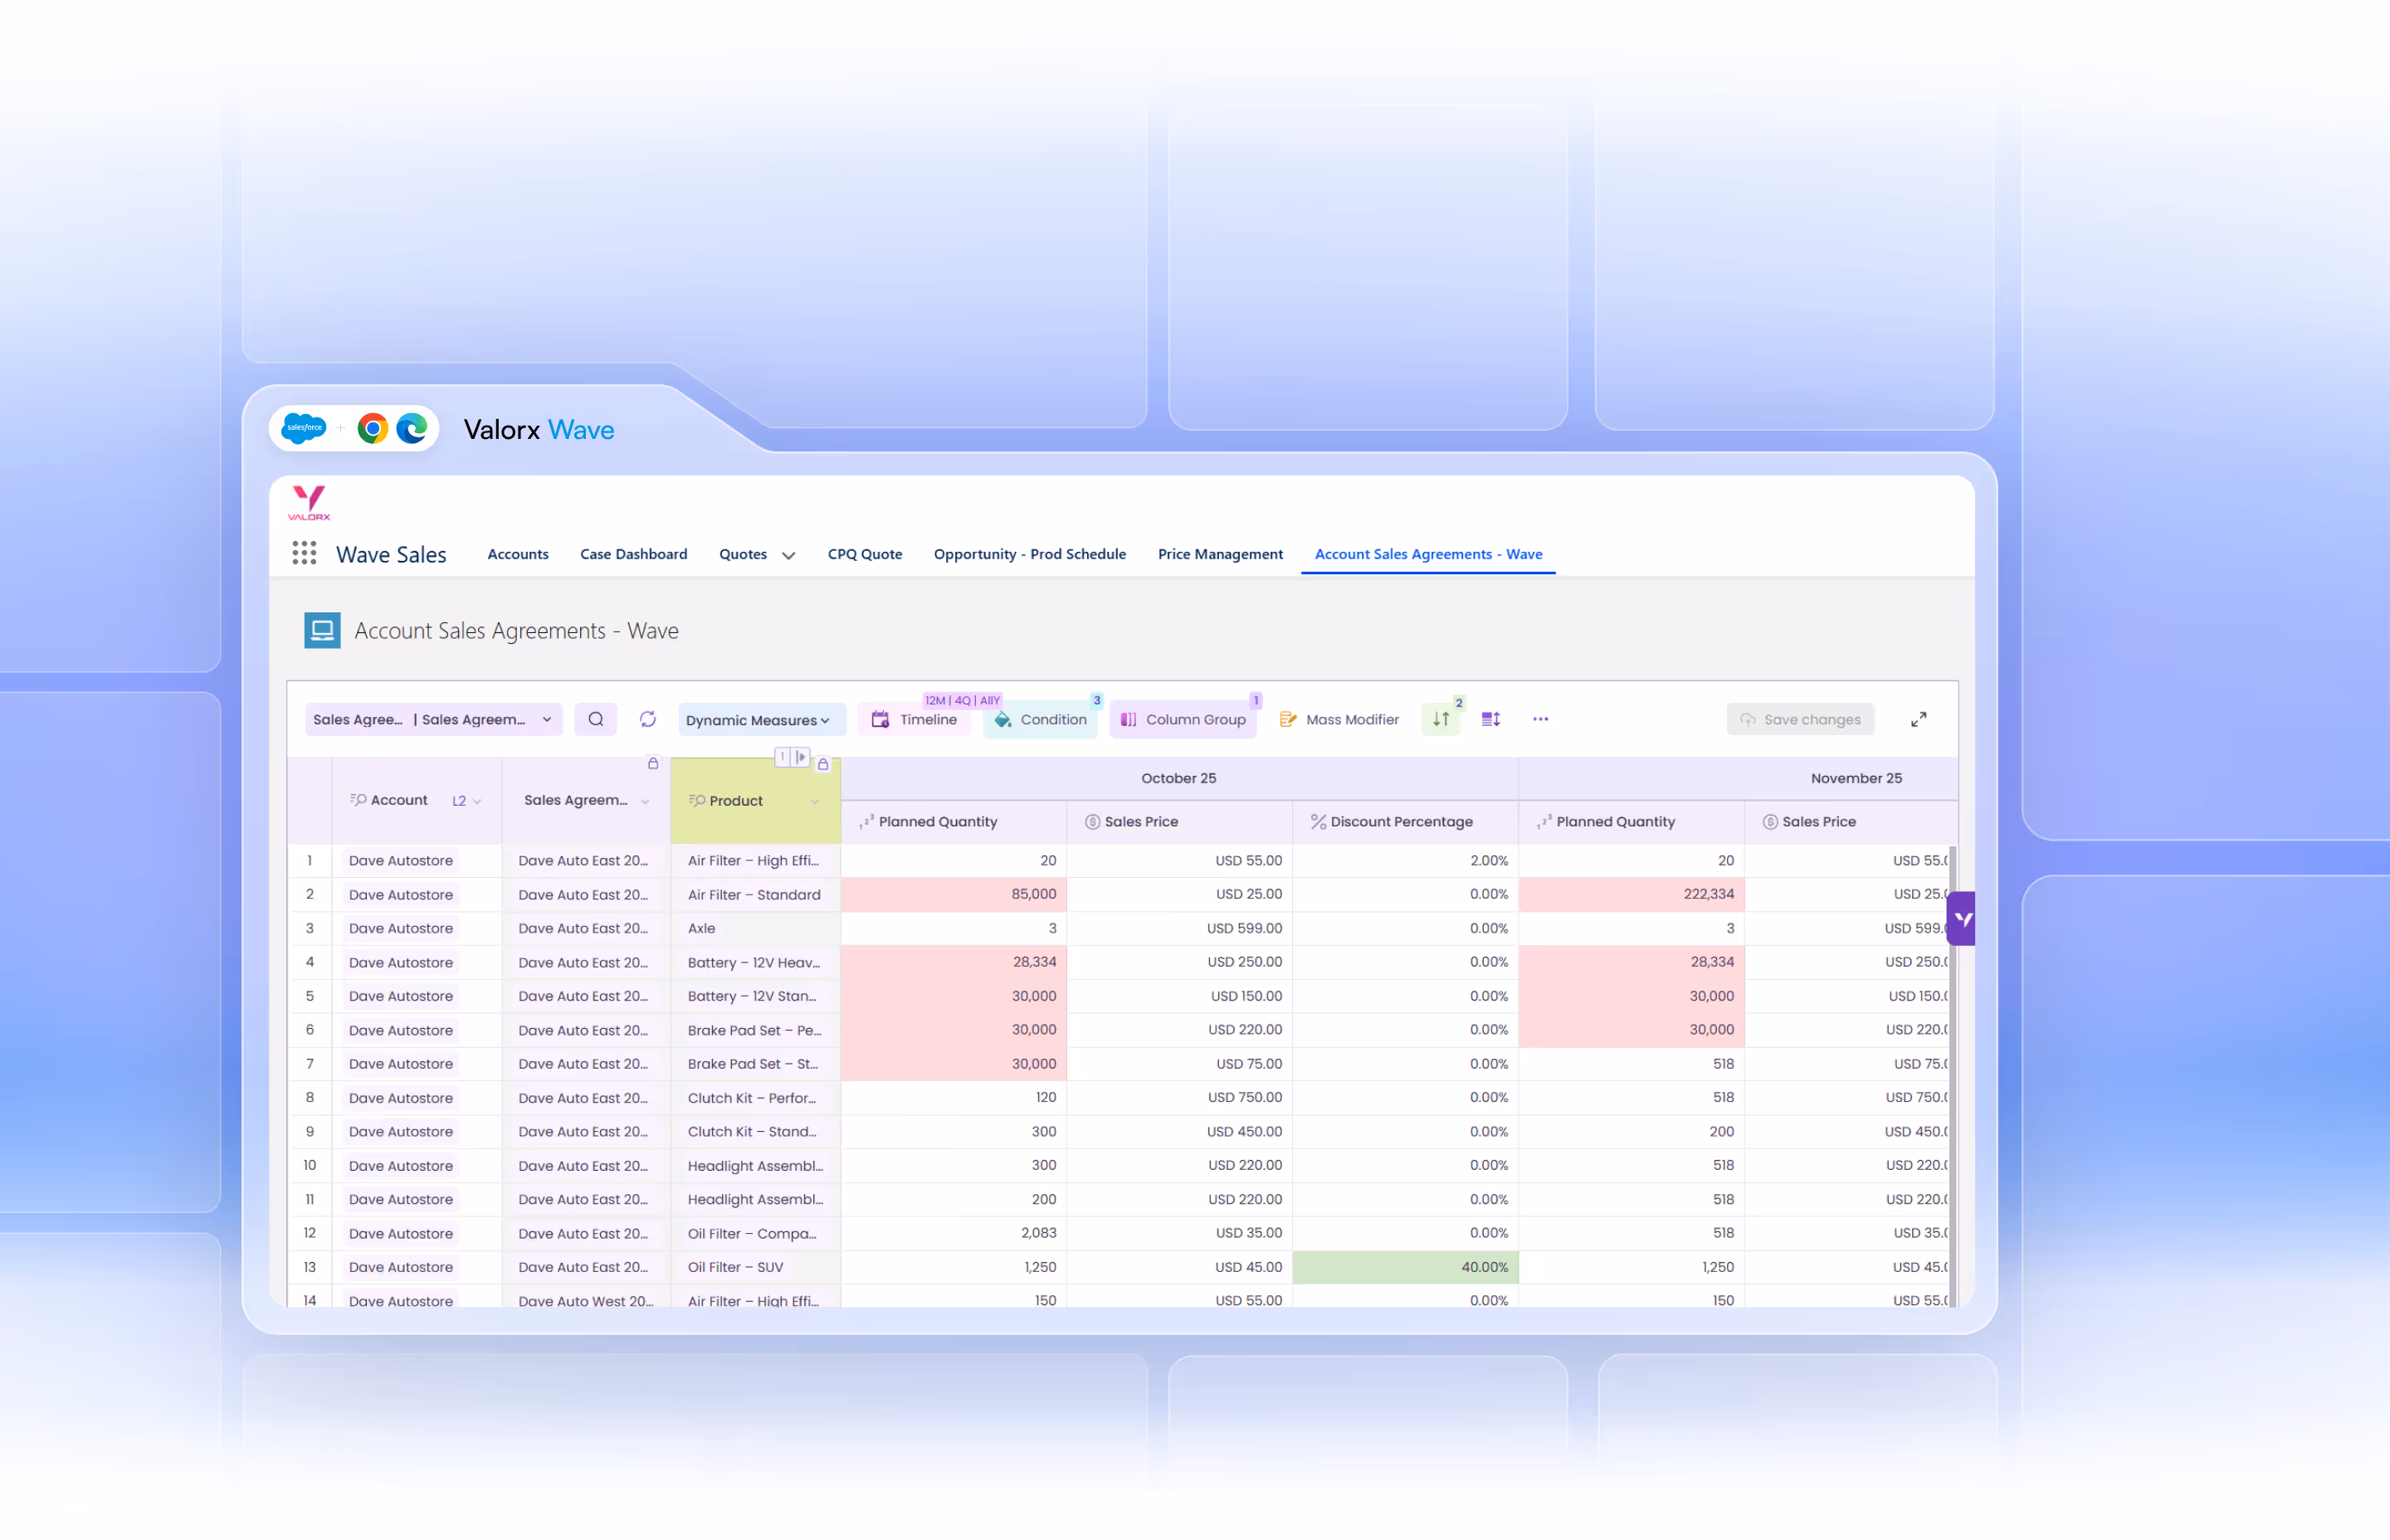Toggle the lock on the Product column
Screen dimensions: 2390x1540
(x=822, y=764)
